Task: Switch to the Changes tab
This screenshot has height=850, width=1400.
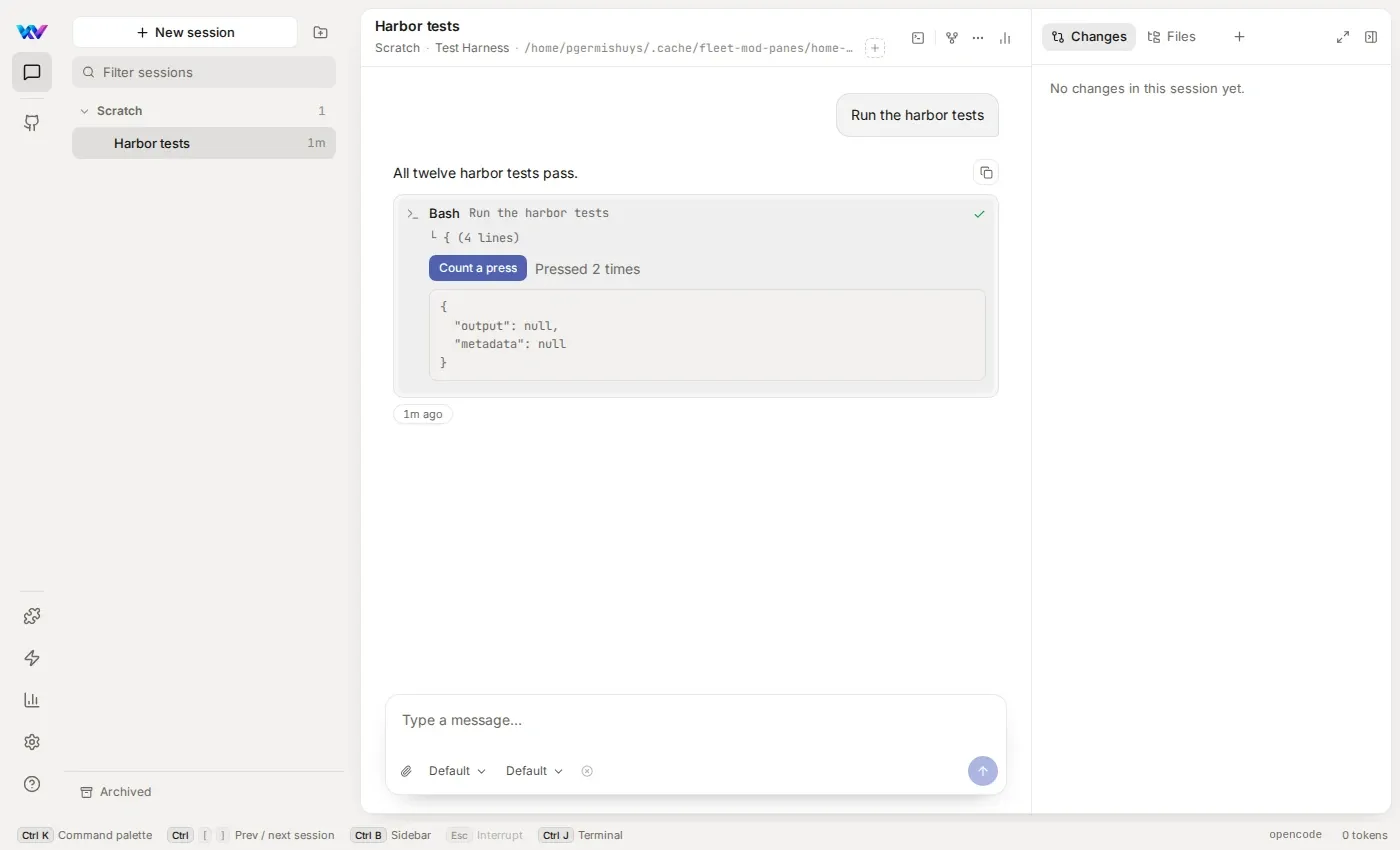Action: 1089,37
